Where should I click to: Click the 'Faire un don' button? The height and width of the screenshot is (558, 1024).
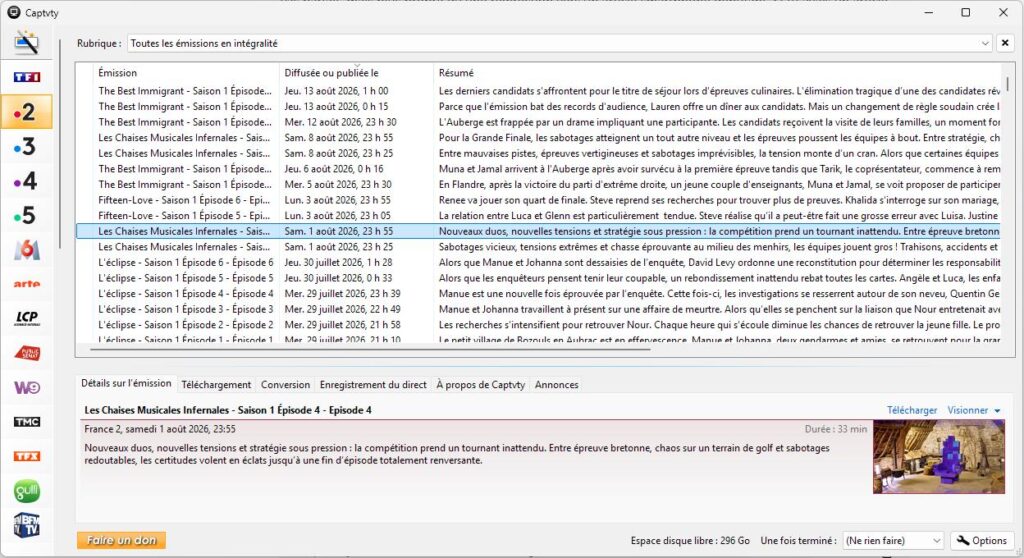(x=121, y=540)
